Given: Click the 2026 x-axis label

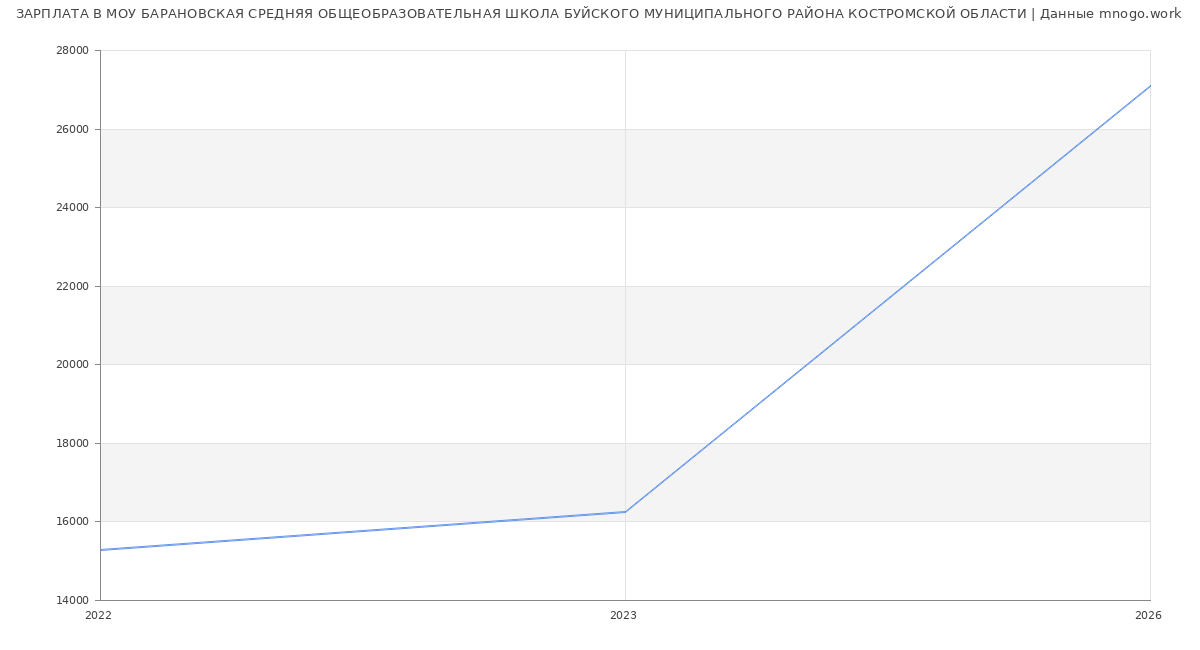Looking at the screenshot, I should click(1147, 616).
